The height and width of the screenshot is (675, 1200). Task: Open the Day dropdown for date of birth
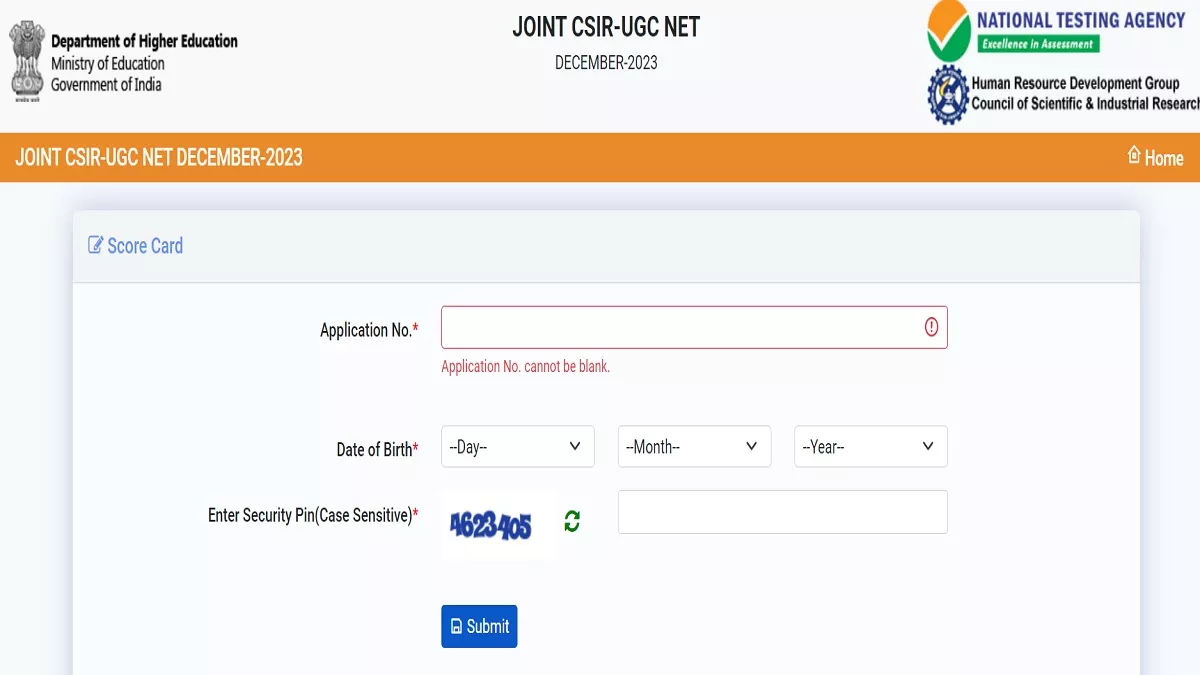517,447
